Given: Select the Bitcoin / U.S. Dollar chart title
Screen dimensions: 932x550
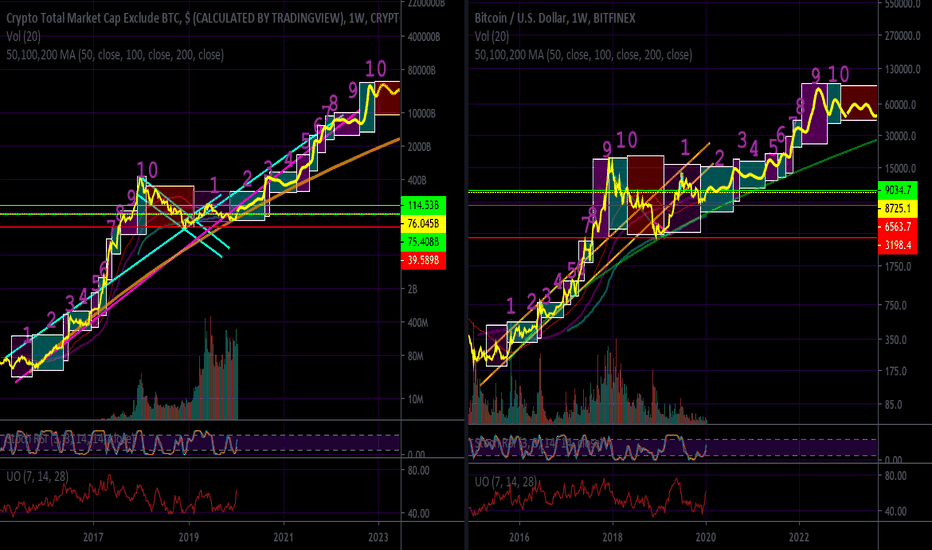Looking at the screenshot, I should pyautogui.click(x=555, y=18).
